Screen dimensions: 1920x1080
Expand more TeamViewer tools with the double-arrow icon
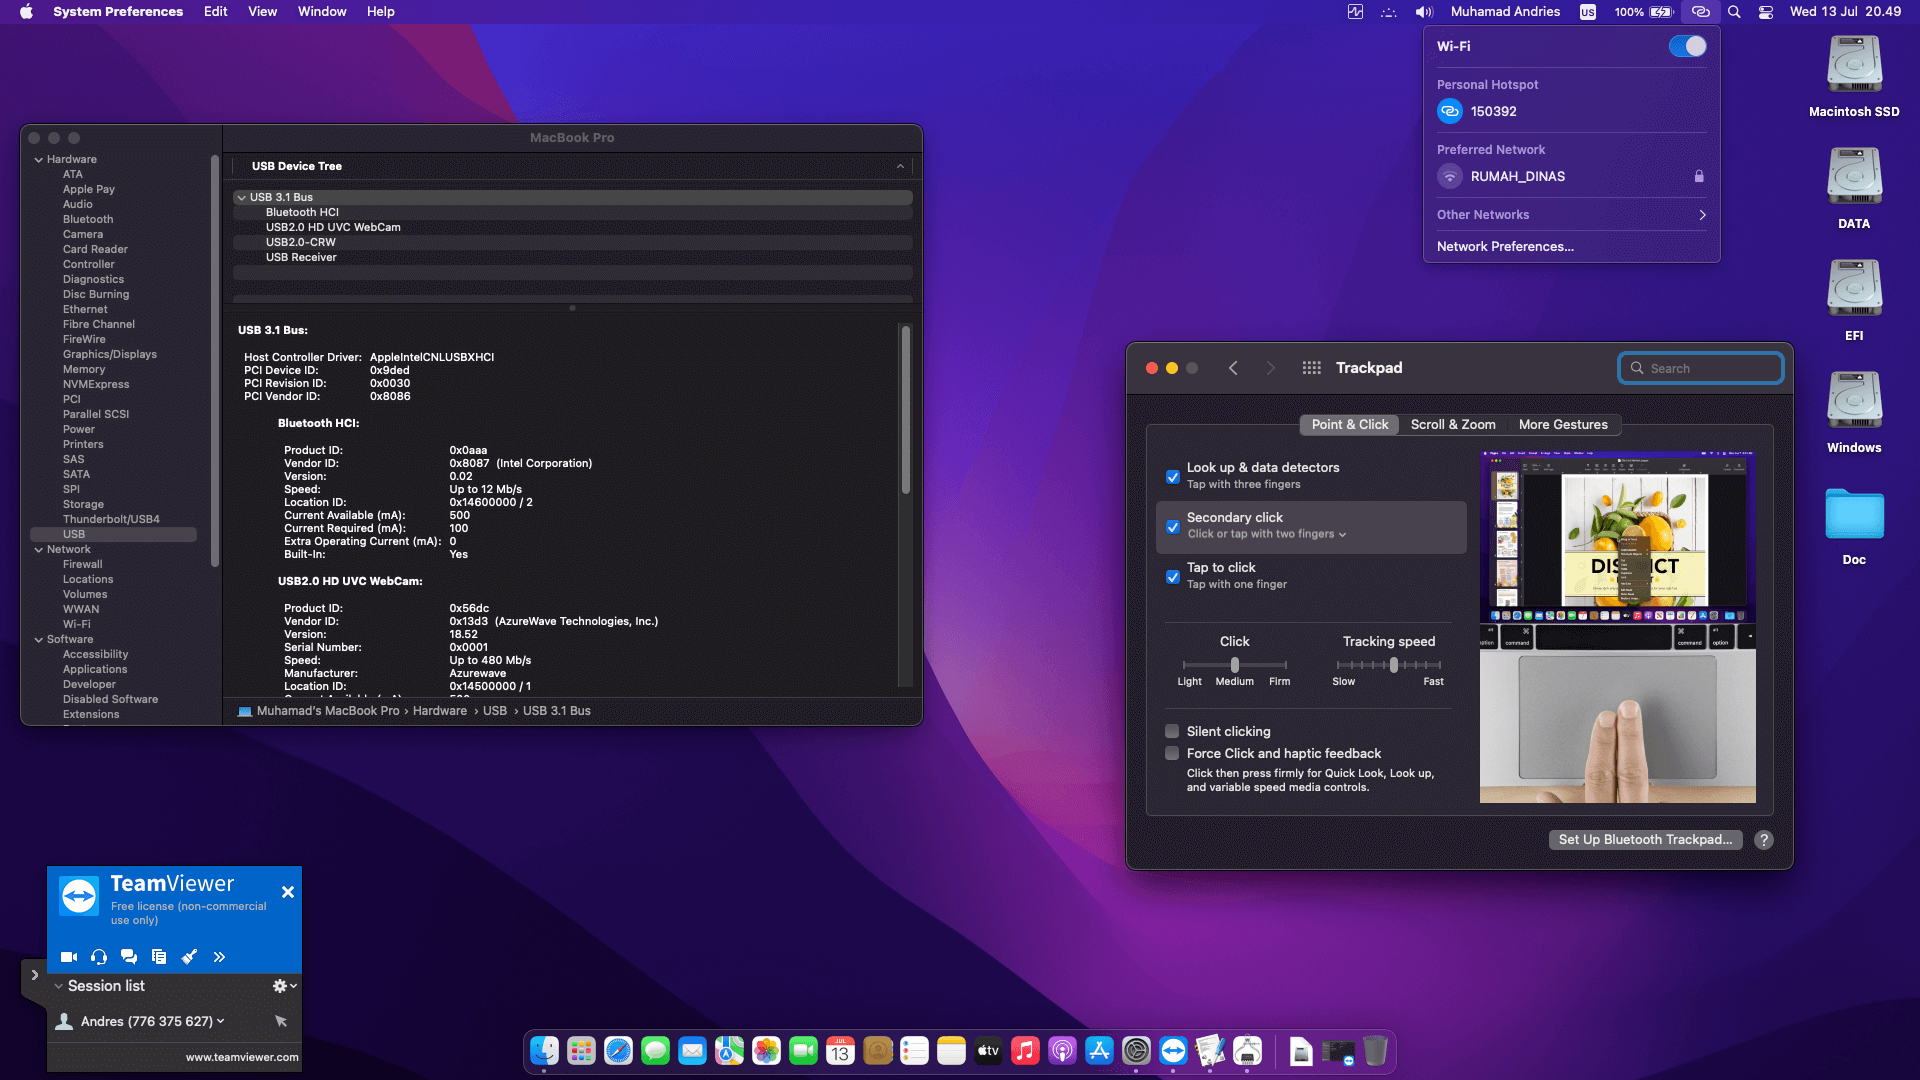[x=219, y=957]
